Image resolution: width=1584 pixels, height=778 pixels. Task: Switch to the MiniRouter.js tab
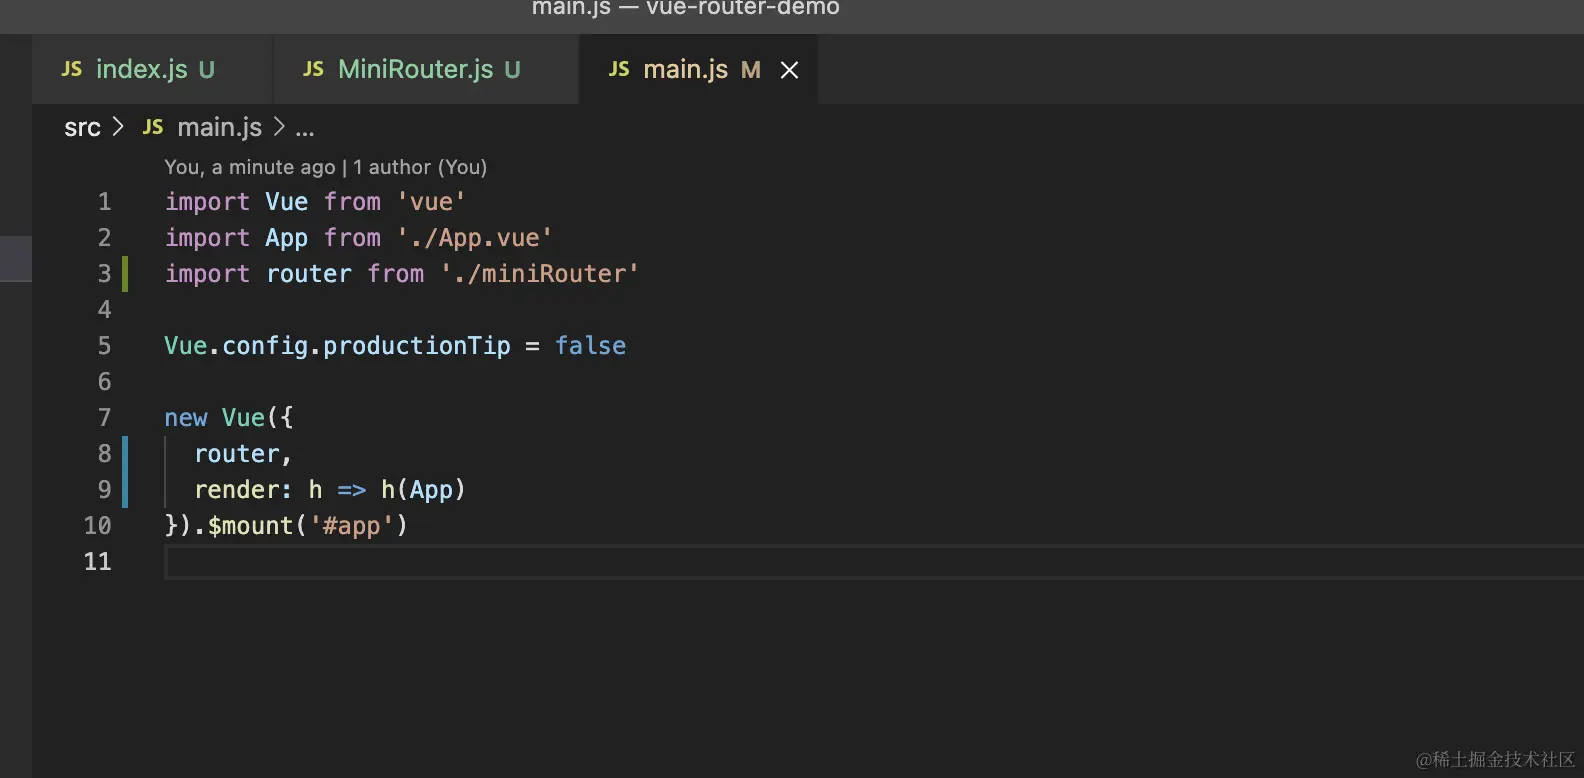pos(415,69)
